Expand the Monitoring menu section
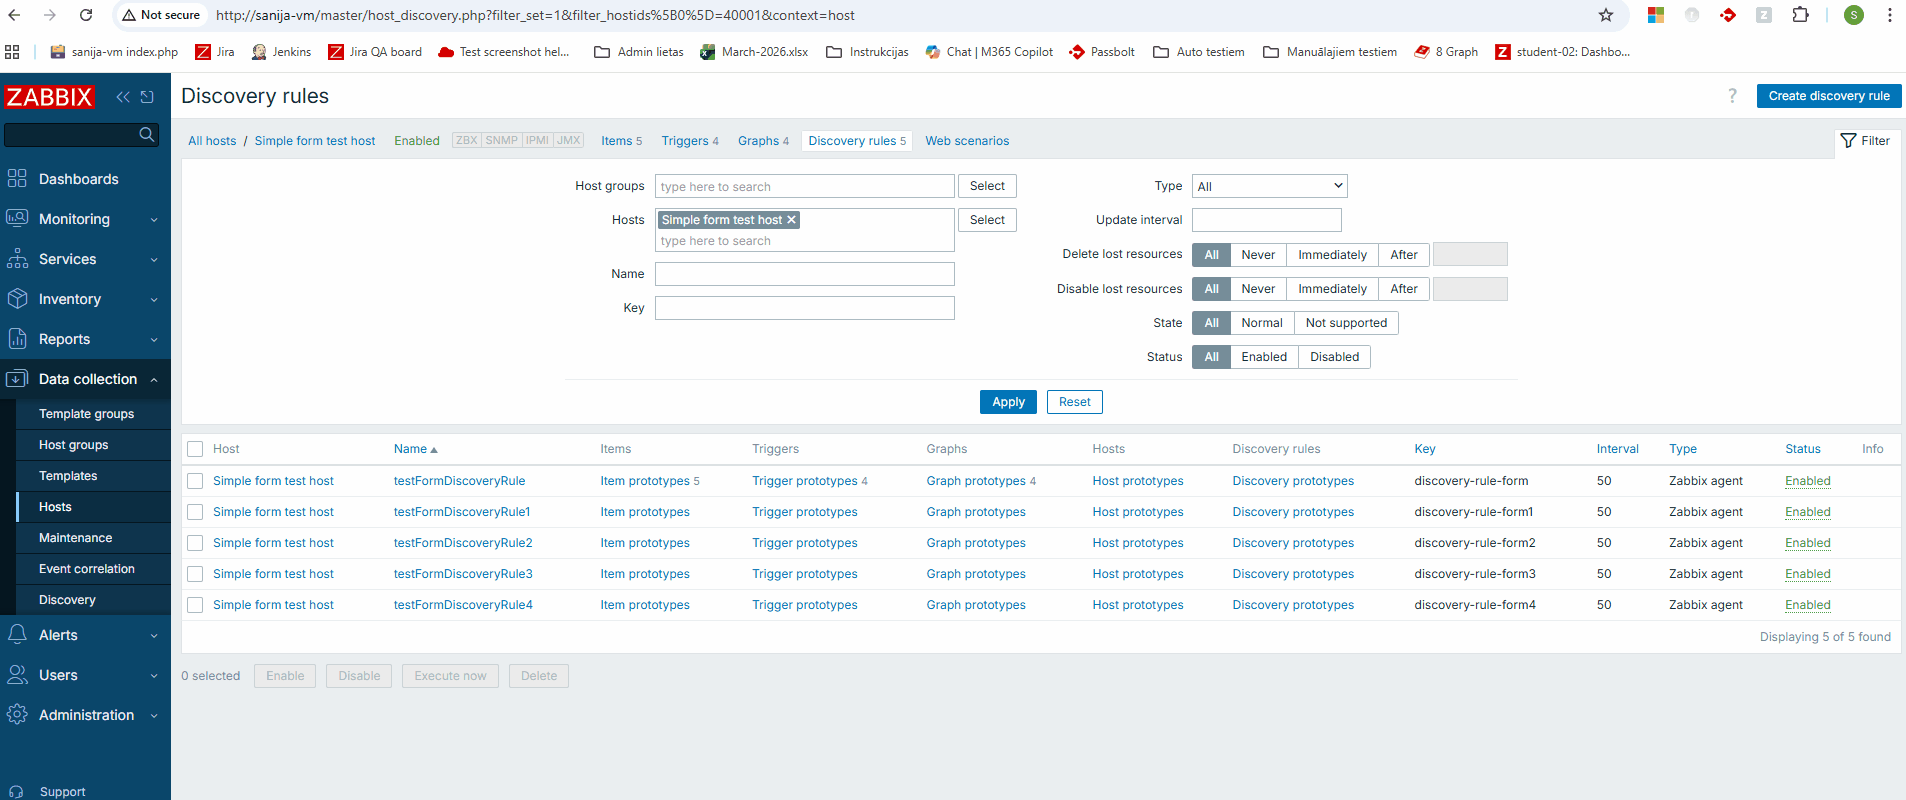 point(85,219)
